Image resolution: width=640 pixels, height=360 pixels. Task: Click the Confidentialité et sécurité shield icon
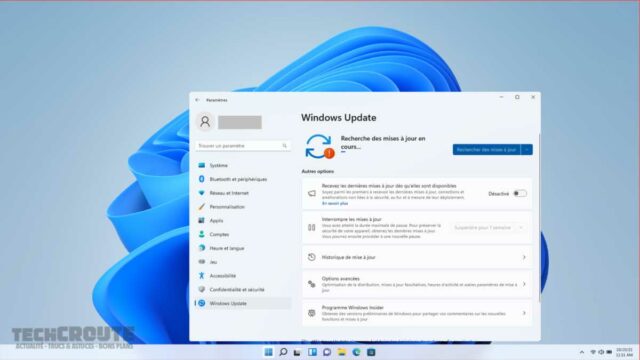tap(202, 289)
